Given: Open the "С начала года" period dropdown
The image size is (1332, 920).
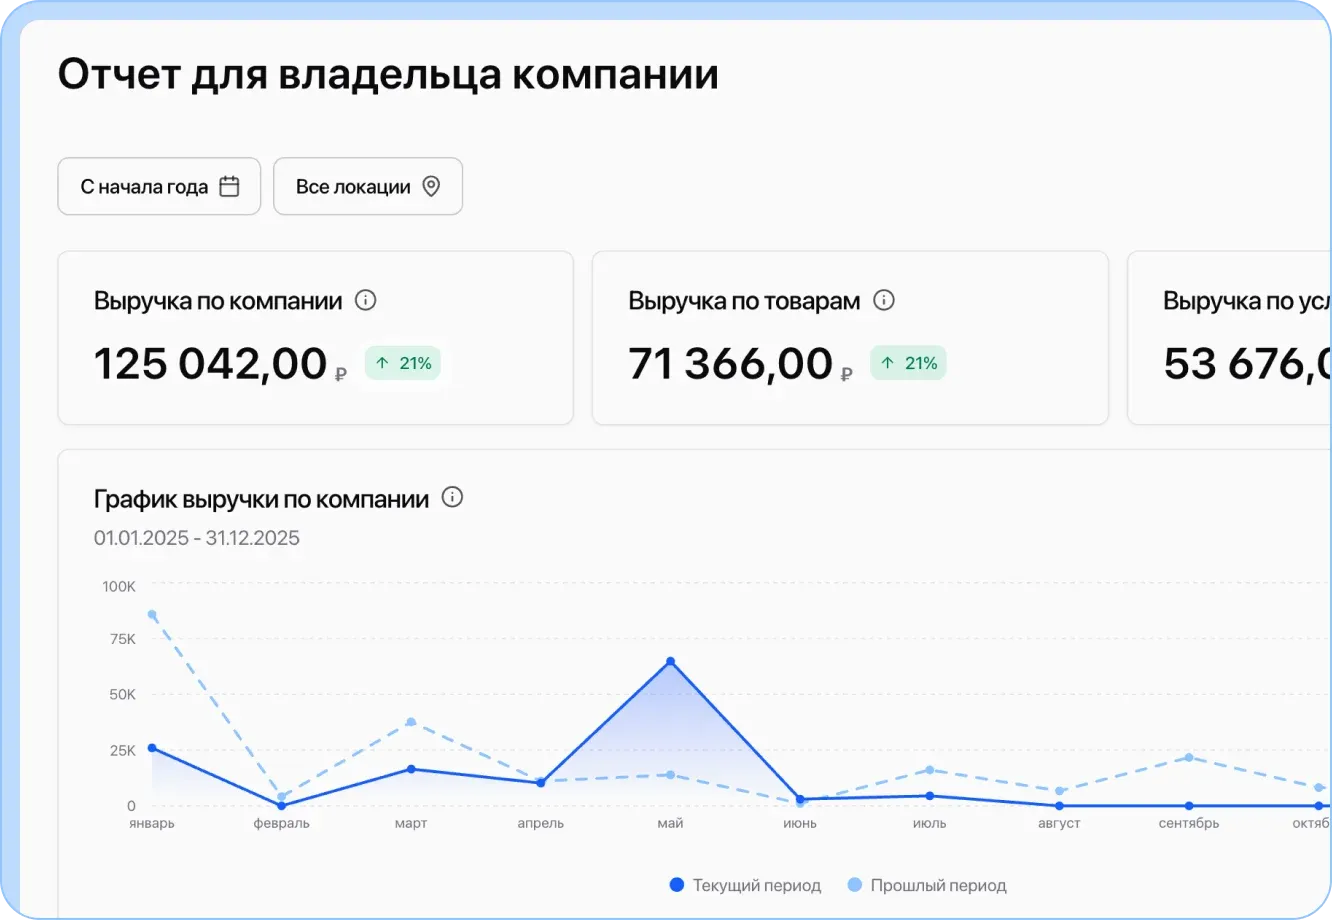Looking at the screenshot, I should tap(158, 185).
